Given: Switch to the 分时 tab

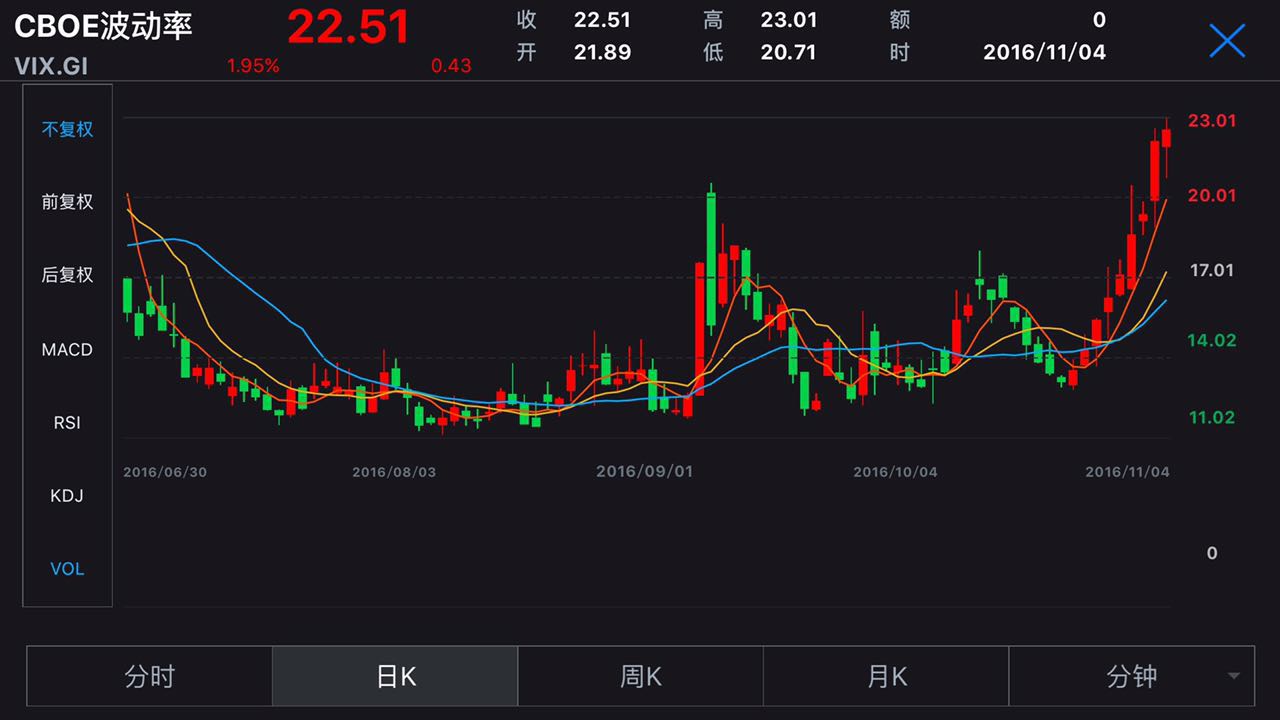Looking at the screenshot, I should [150, 677].
